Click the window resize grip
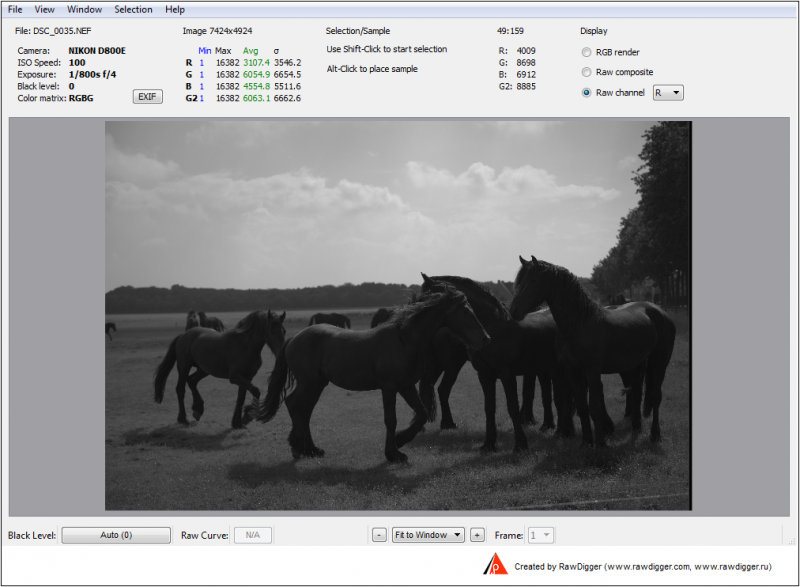800x587 pixels. (x=791, y=541)
